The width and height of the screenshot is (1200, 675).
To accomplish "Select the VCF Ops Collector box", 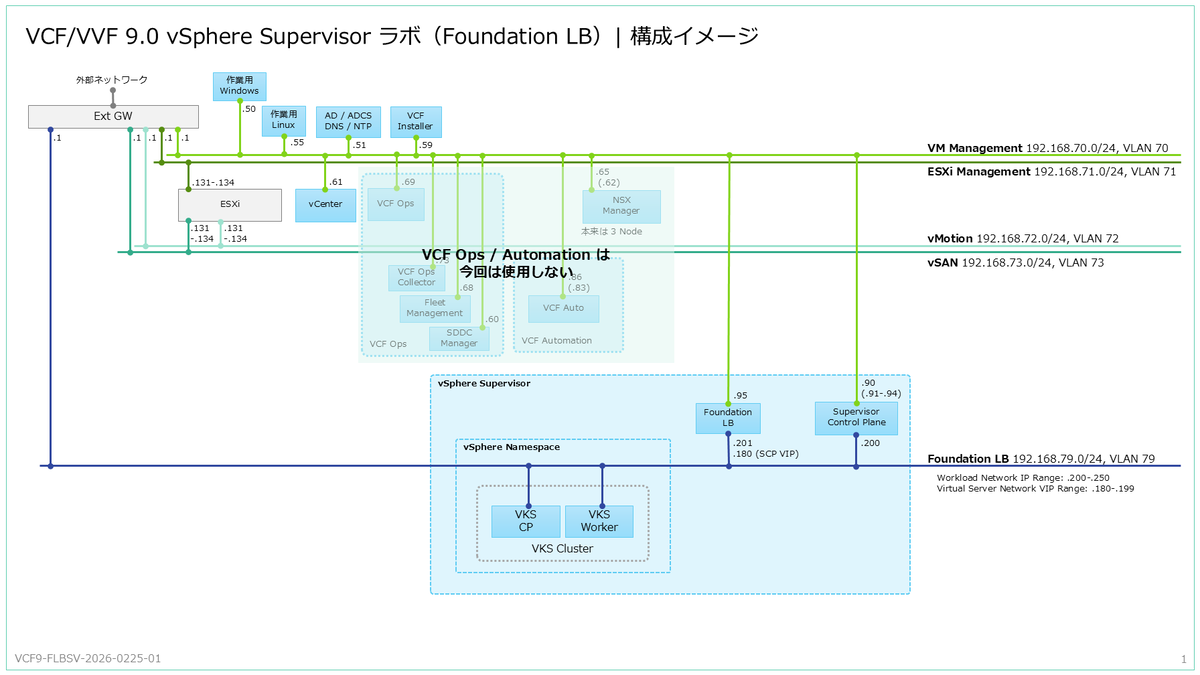I will [416, 277].
